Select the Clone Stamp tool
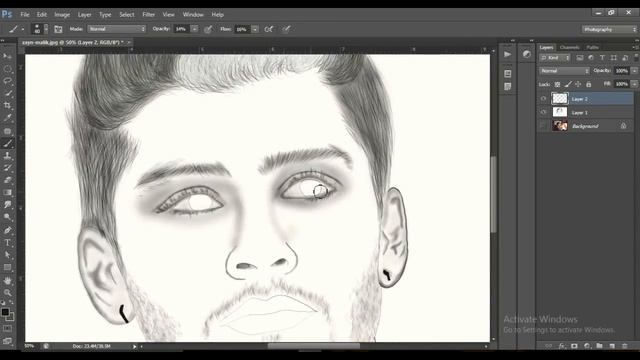Screen dimensions: 640x360 pos(7,156)
